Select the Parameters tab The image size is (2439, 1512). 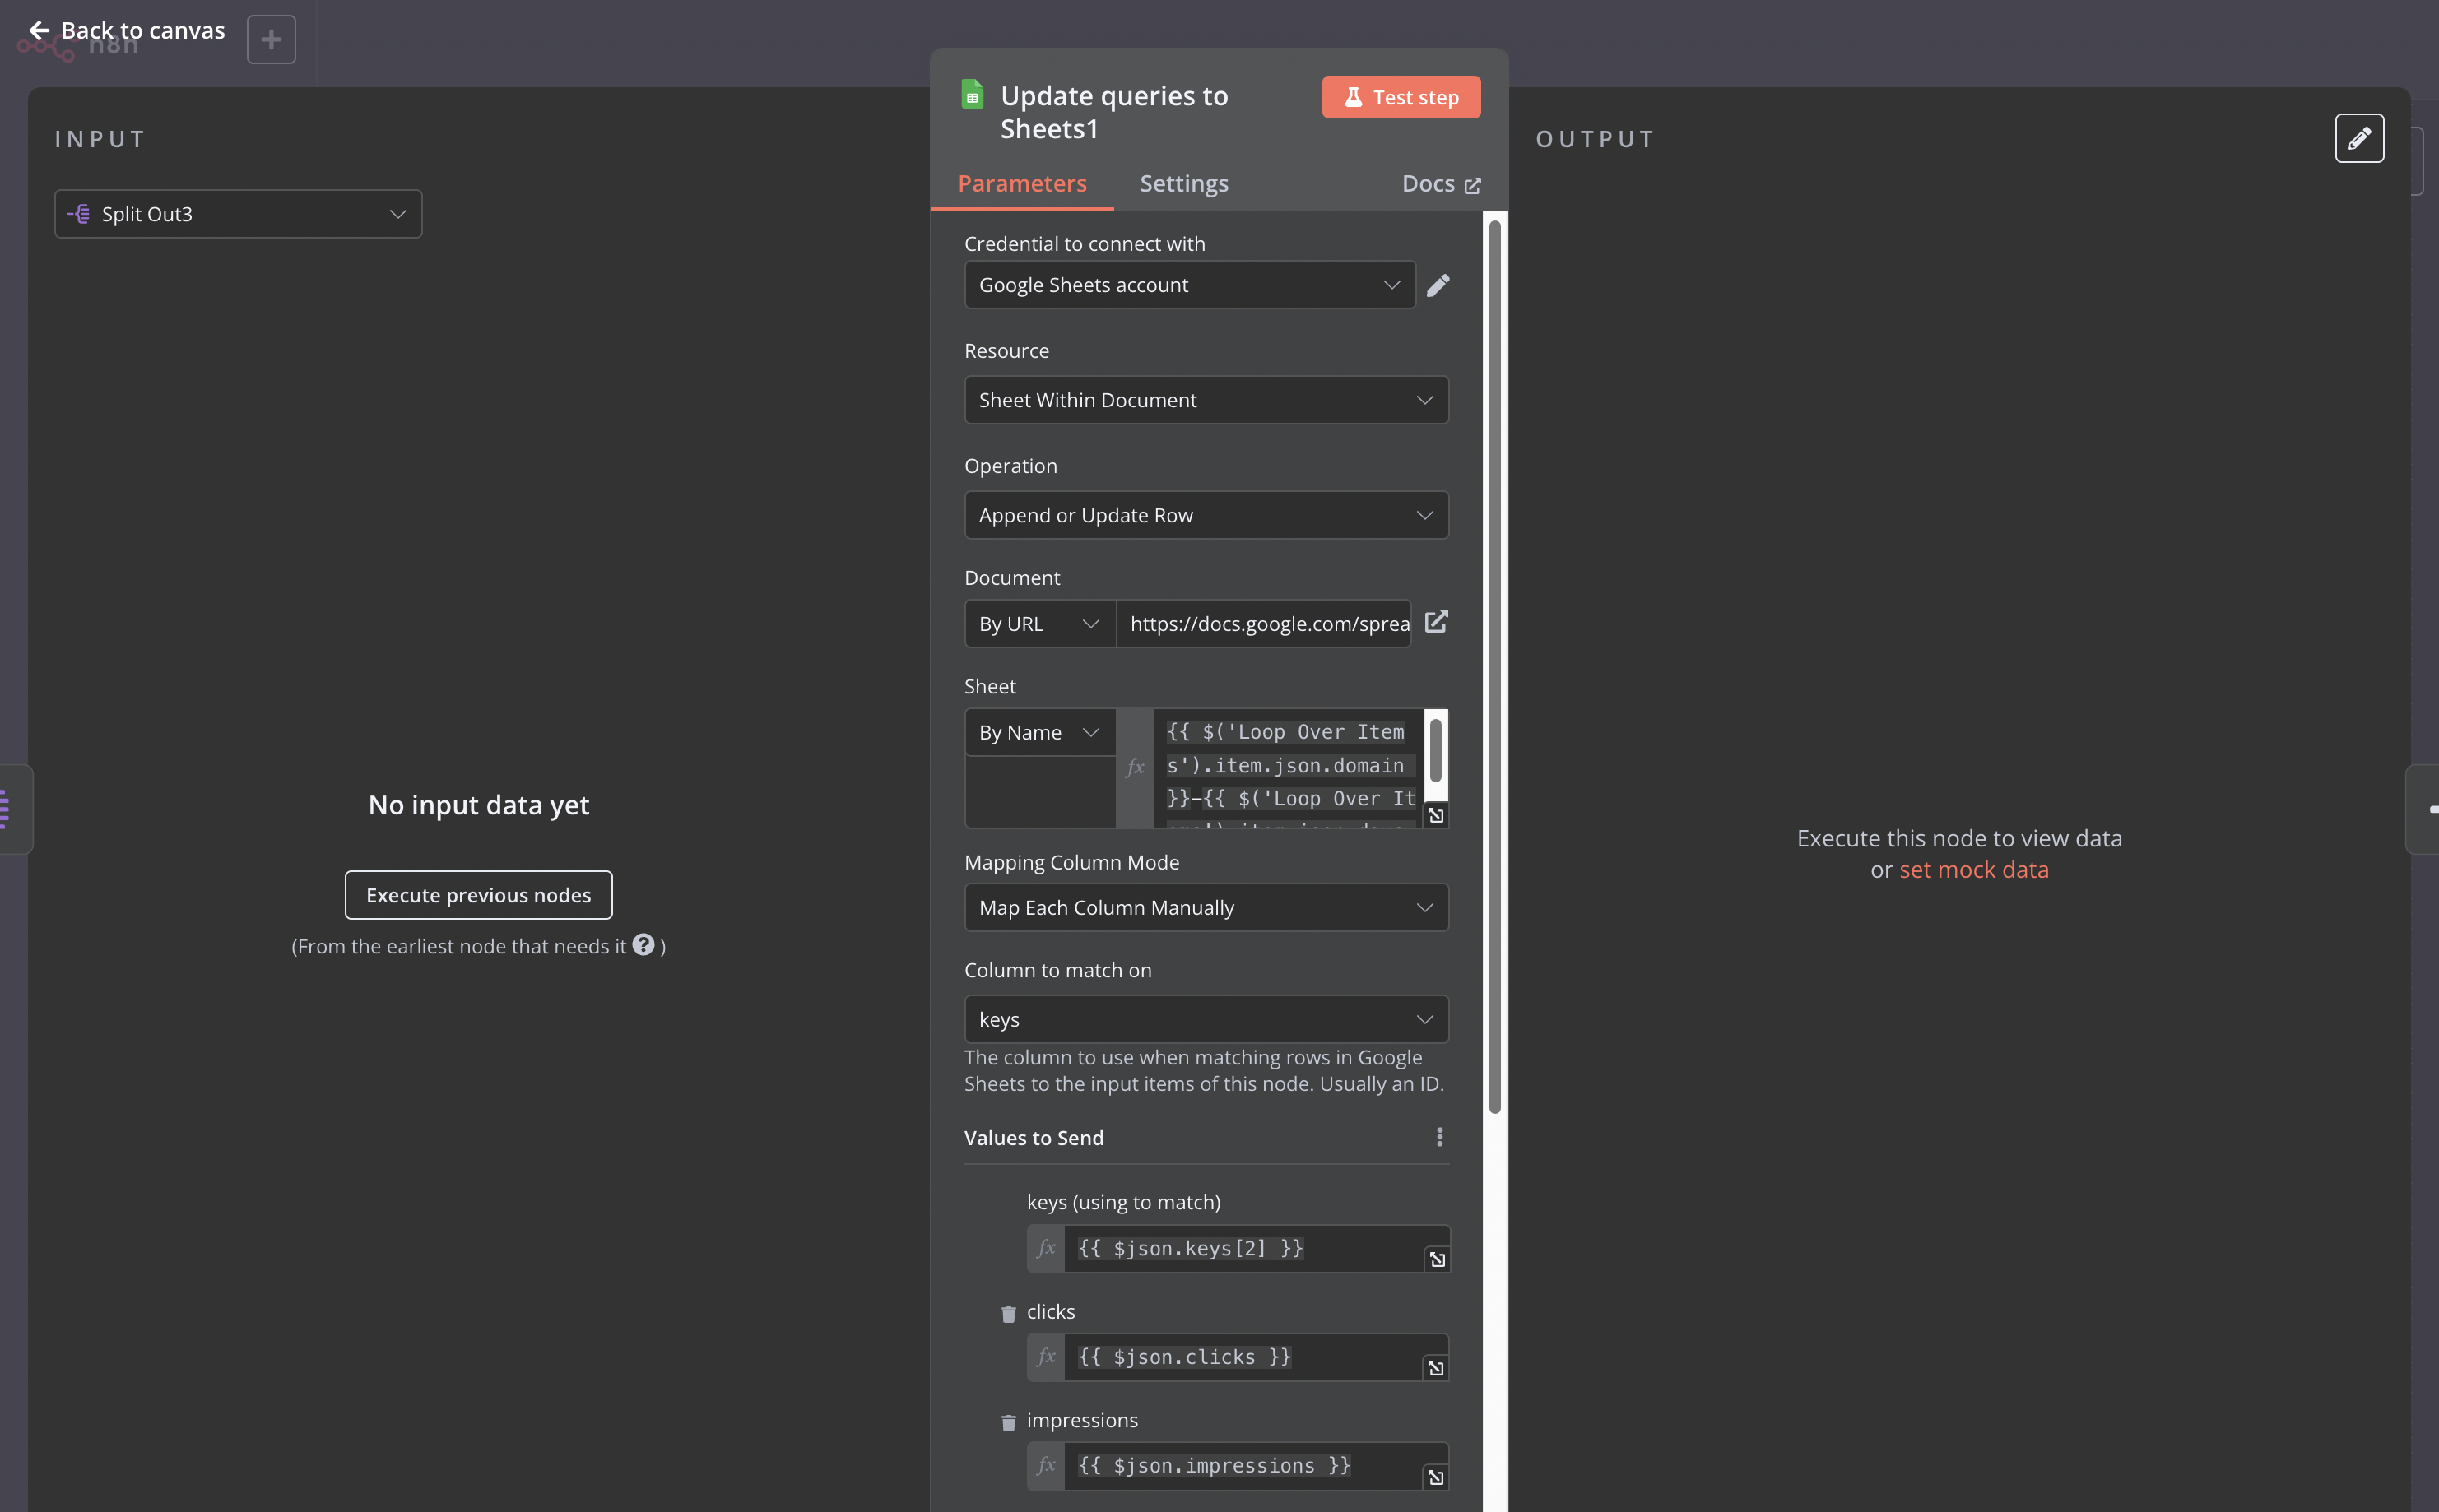tap(1021, 183)
